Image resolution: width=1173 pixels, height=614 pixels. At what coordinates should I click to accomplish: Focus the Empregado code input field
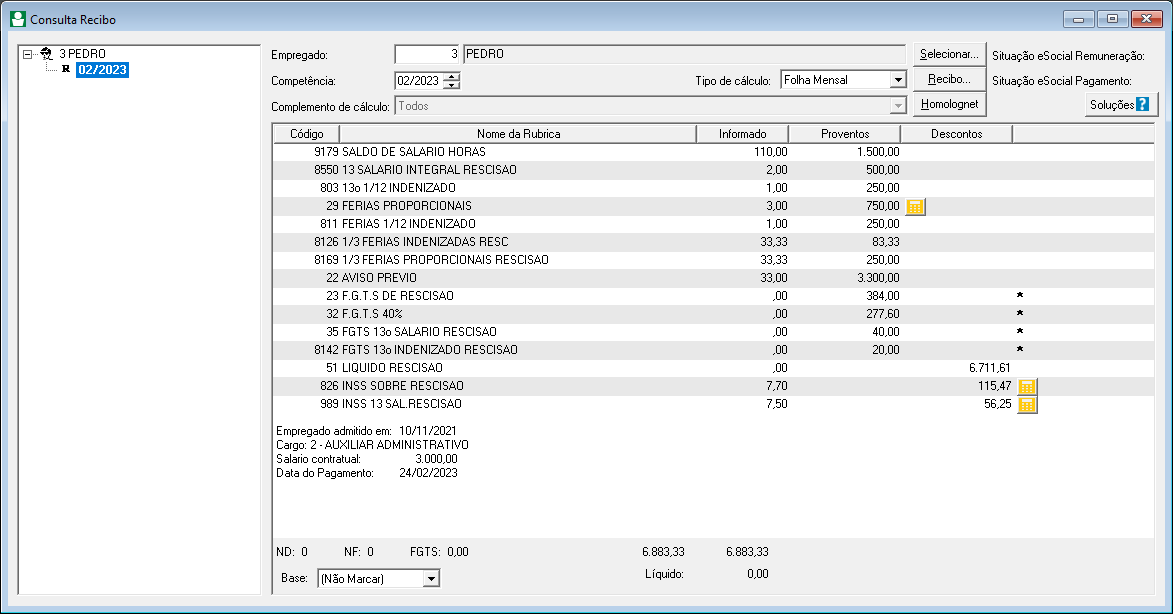click(x=427, y=54)
